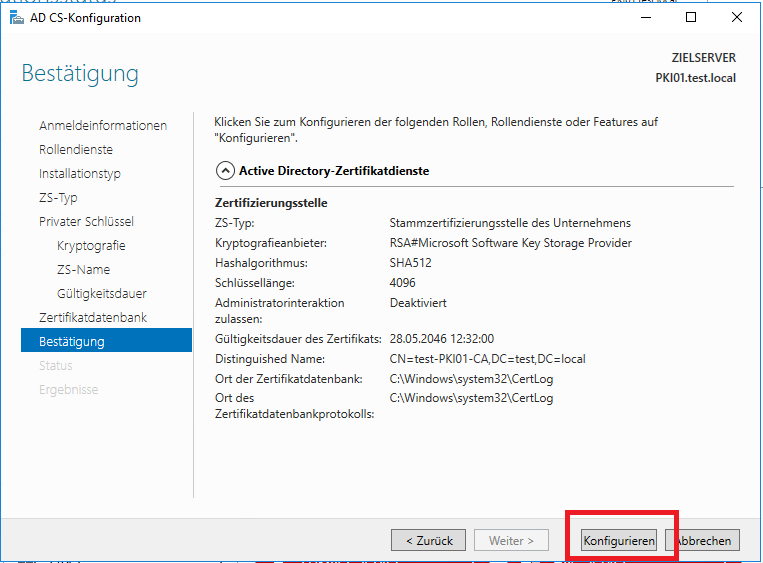Click the AD CS-Konfiguration title bar icon
The height and width of the screenshot is (563, 763).
click(x=16, y=18)
